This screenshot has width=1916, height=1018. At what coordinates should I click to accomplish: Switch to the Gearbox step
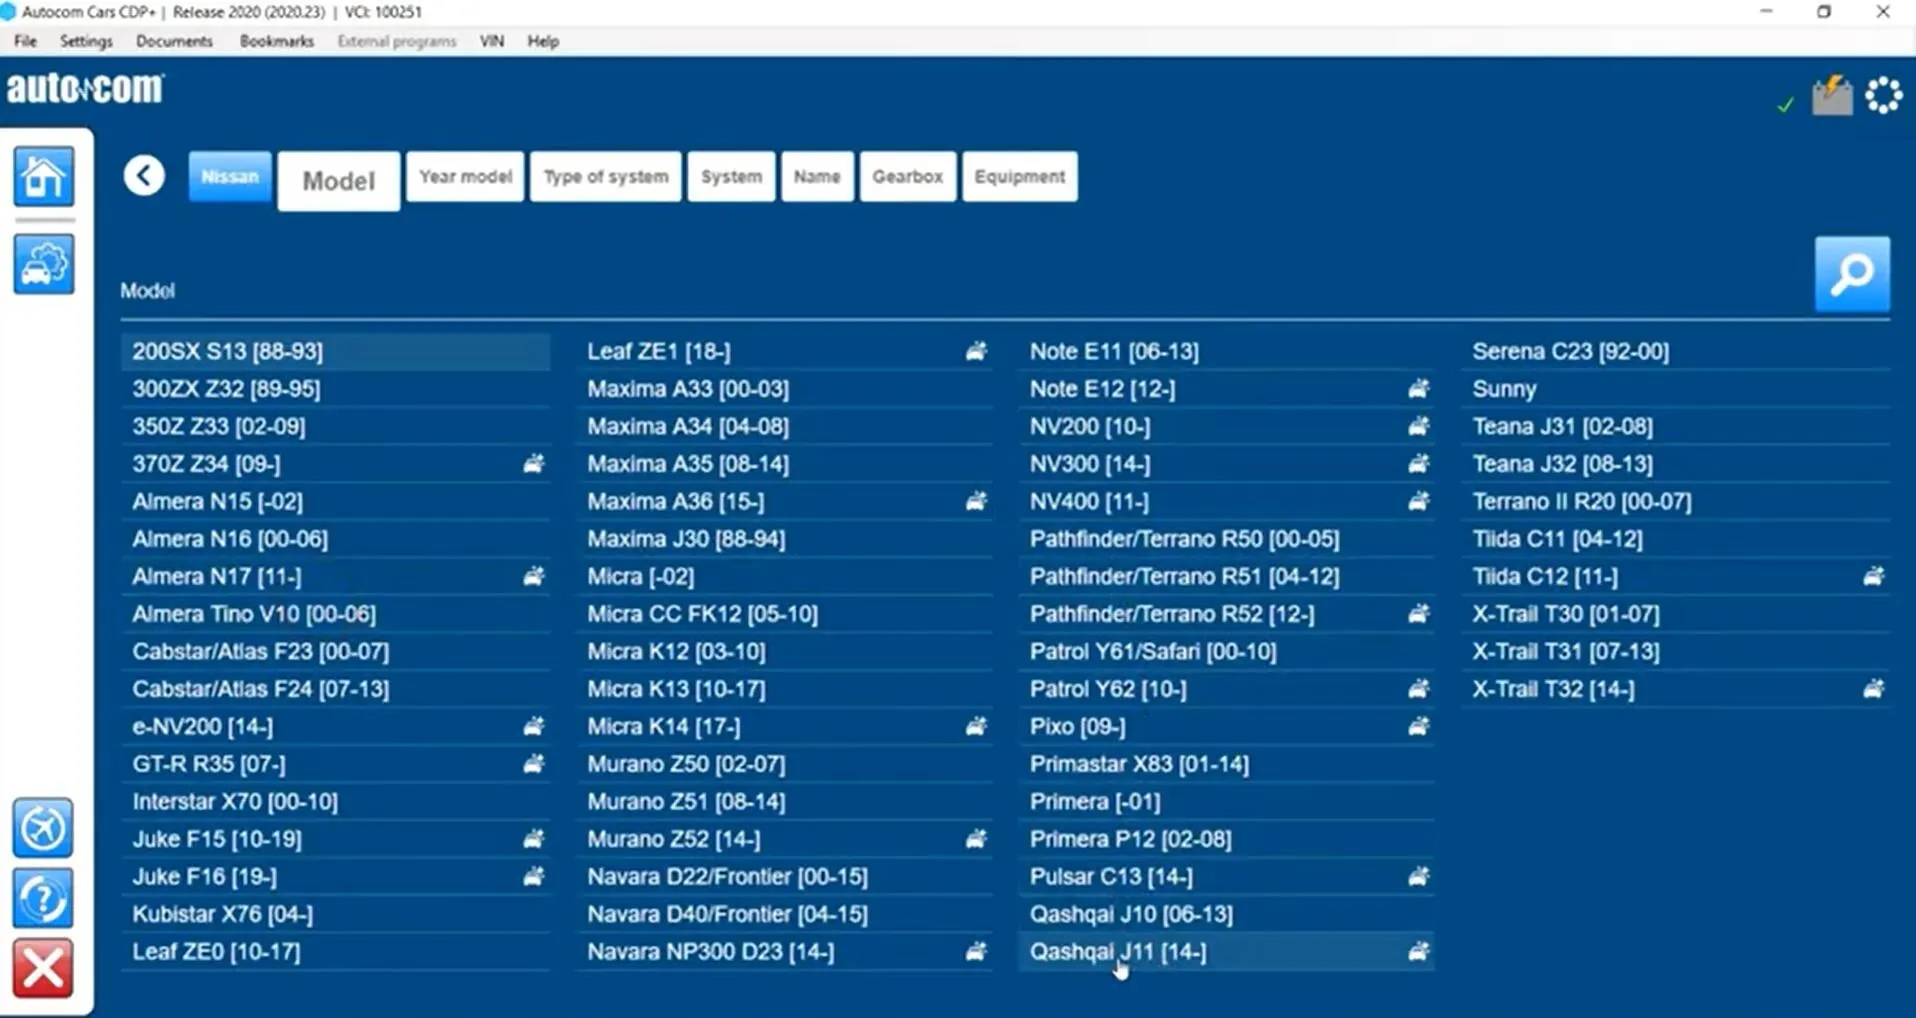pos(907,176)
